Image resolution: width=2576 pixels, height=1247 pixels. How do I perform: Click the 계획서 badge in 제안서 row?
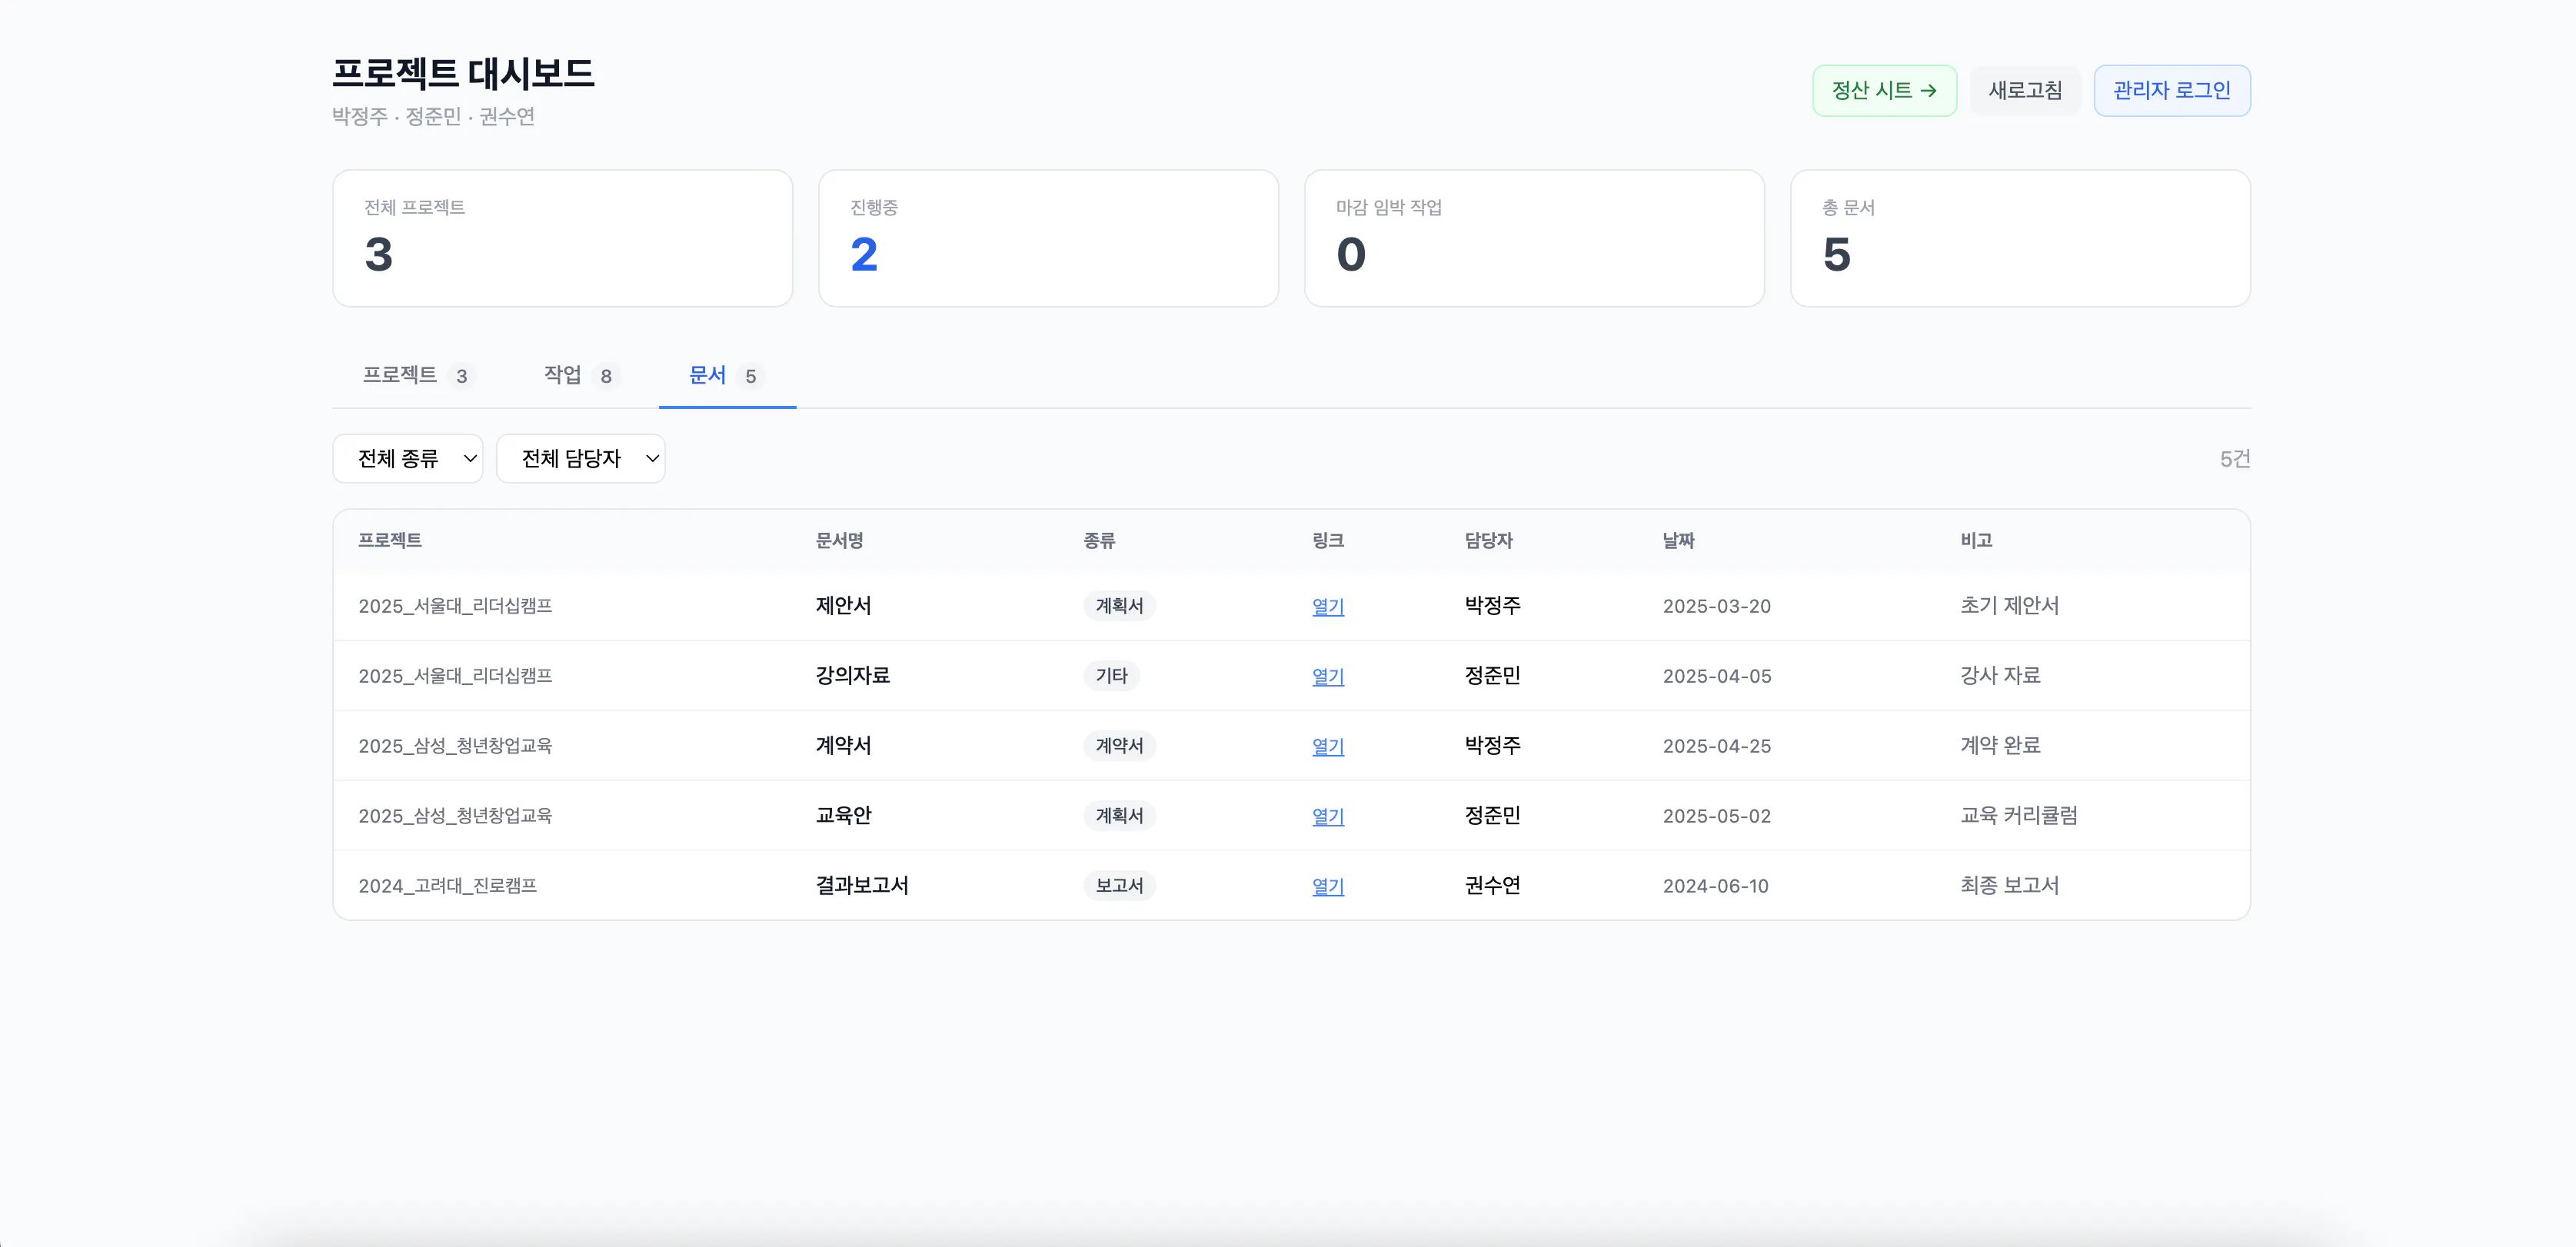[1120, 606]
